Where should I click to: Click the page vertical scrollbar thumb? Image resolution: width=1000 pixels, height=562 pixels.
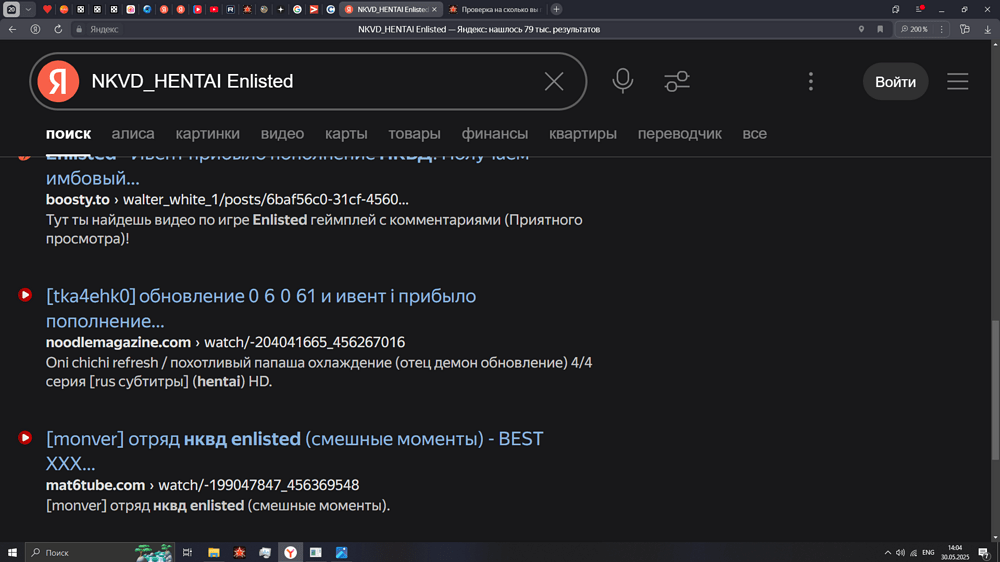point(995,389)
